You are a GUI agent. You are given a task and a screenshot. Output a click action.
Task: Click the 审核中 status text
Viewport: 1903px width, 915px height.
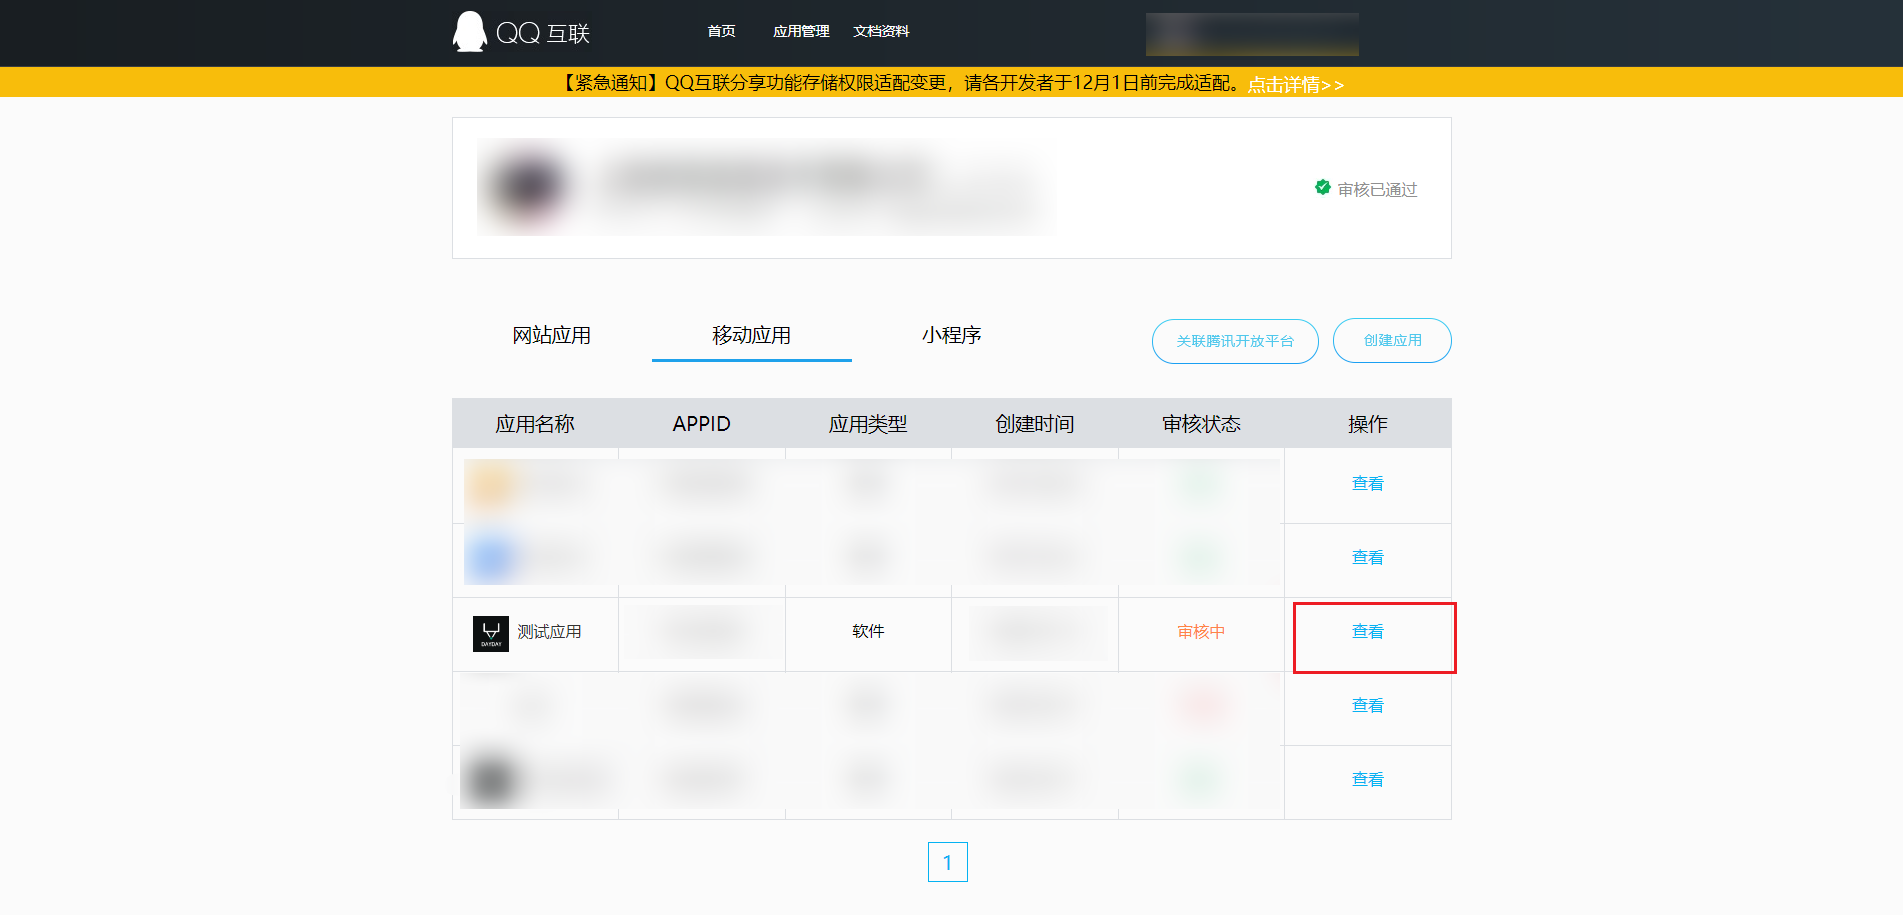point(1201,632)
